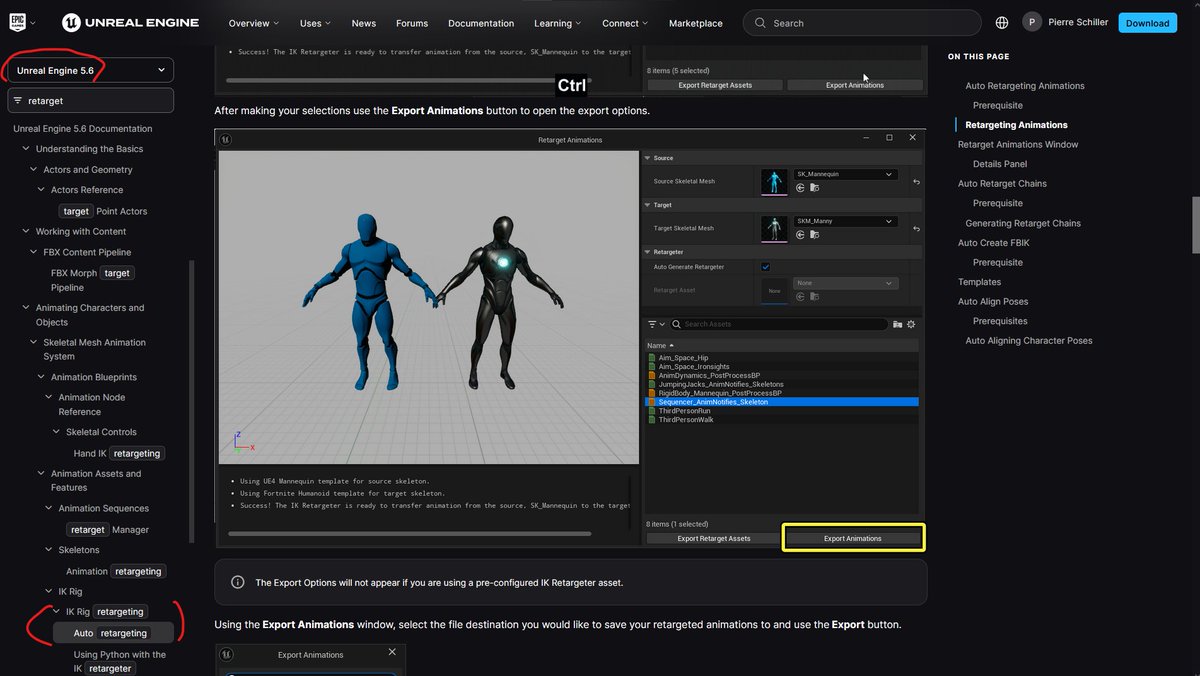Open Animation Sequences in sidebar
1200x676 pixels.
(103, 508)
